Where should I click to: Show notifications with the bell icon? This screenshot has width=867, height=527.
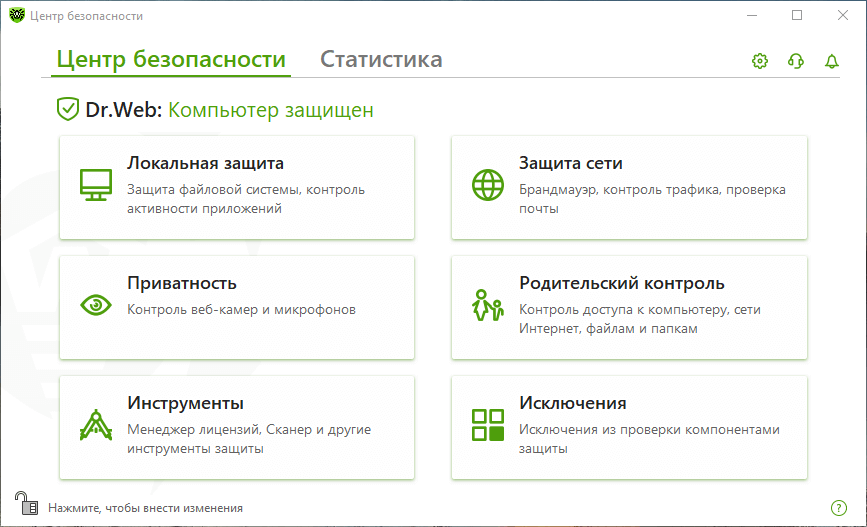(x=832, y=61)
